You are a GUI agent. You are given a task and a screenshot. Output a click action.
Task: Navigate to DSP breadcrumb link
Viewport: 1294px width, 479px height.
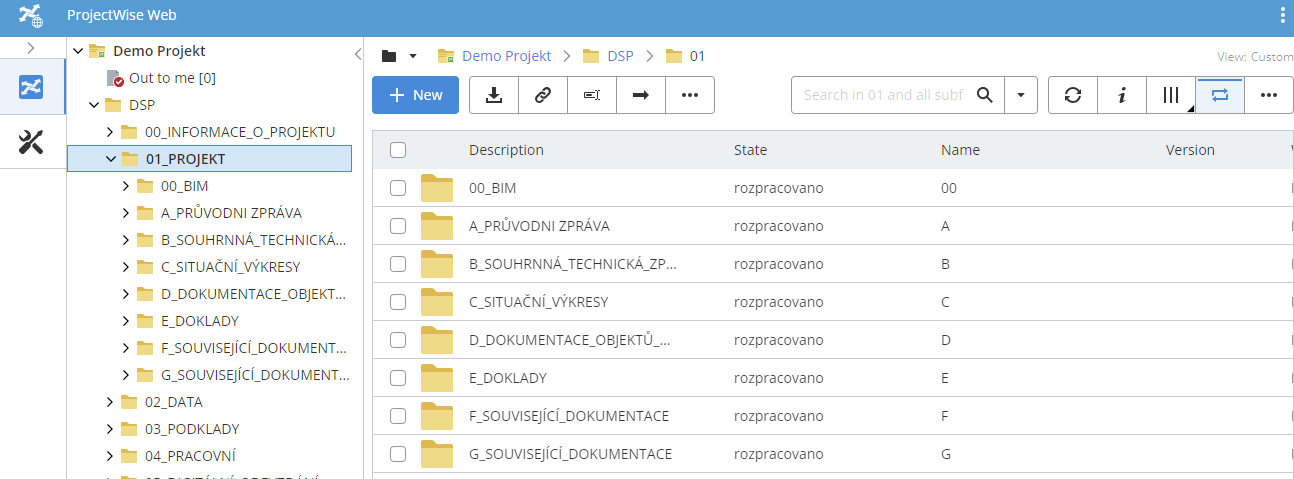pos(620,56)
